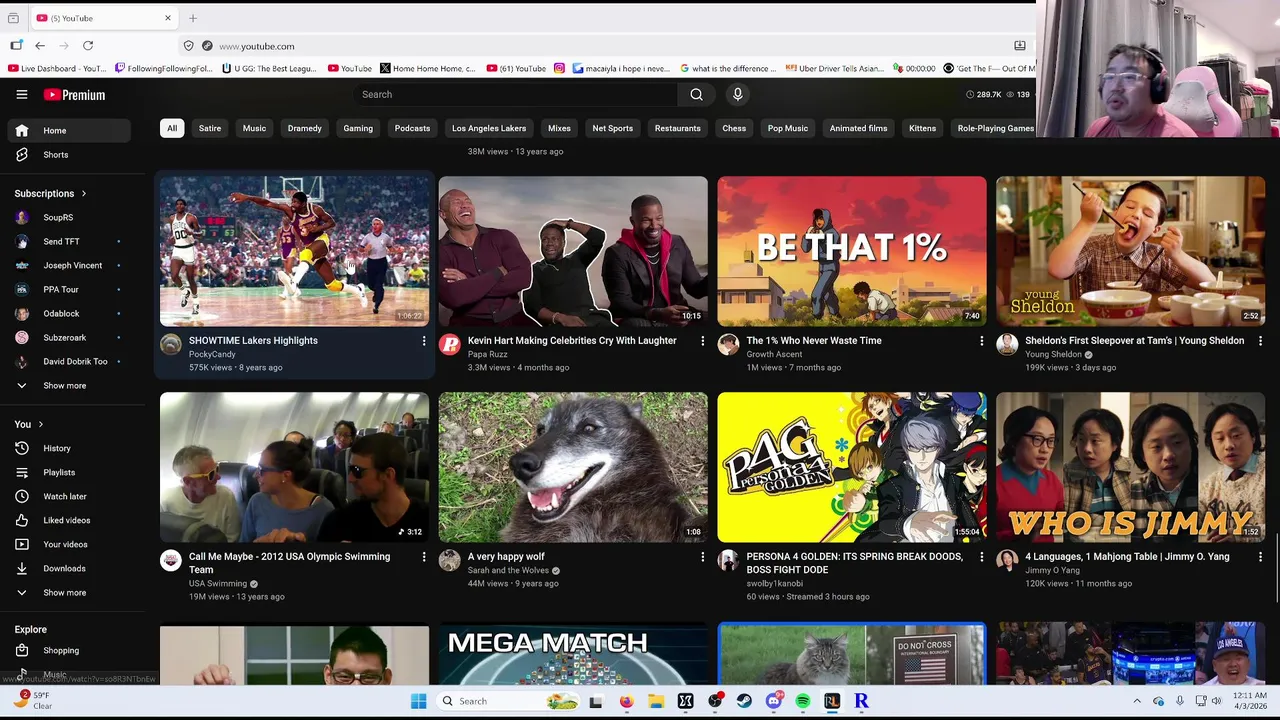The image size is (1280, 720).
Task: Reload the page in the browser toolbar
Action: tap(88, 46)
